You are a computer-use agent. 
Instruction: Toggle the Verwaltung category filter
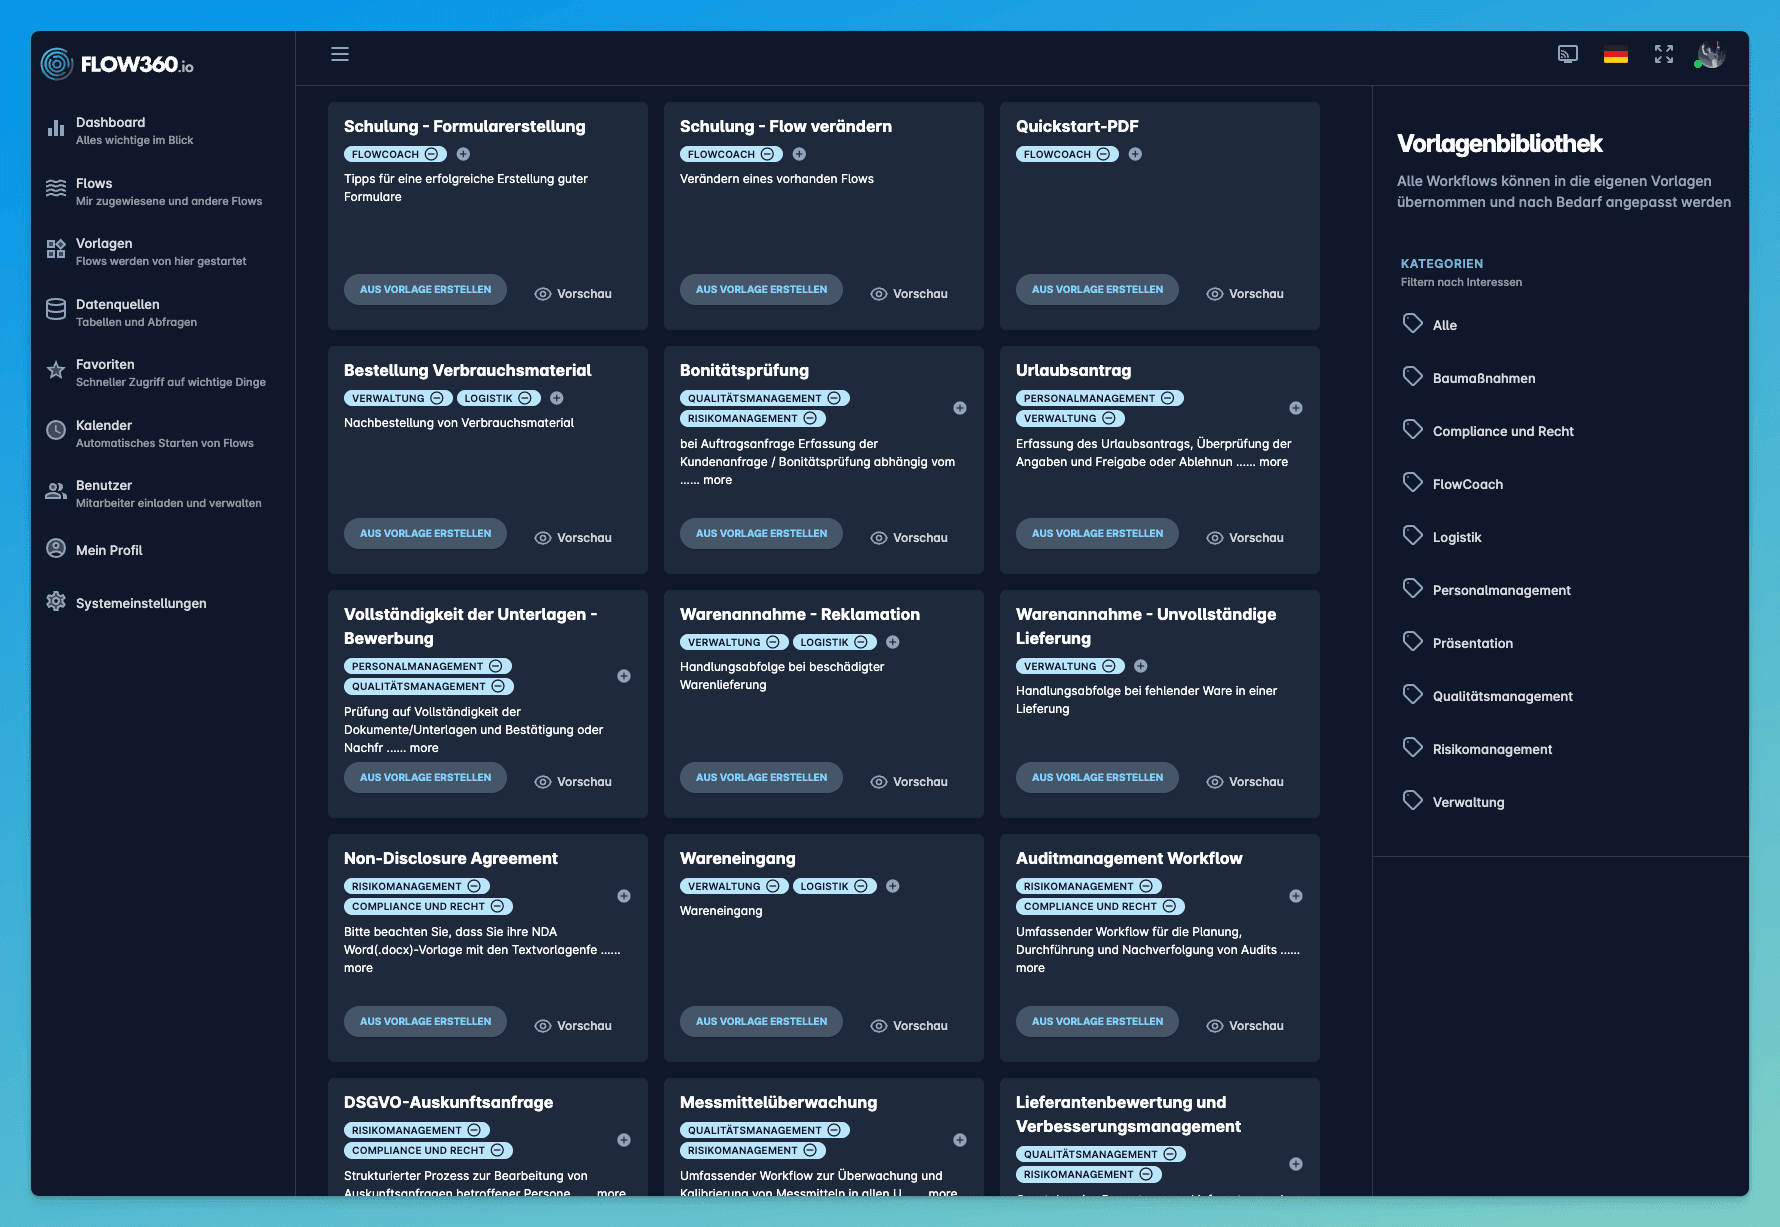click(x=1468, y=801)
